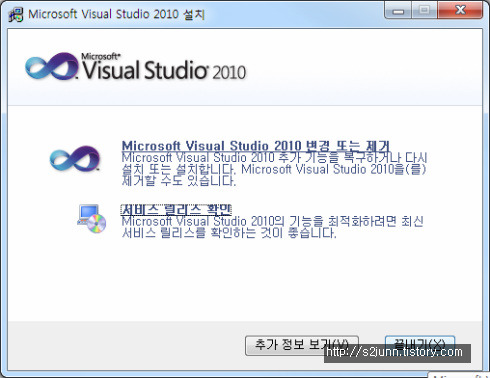Open the 서비스 릴리스 확인 link
Image resolution: width=490 pixels, height=378 pixels.
tap(176, 210)
